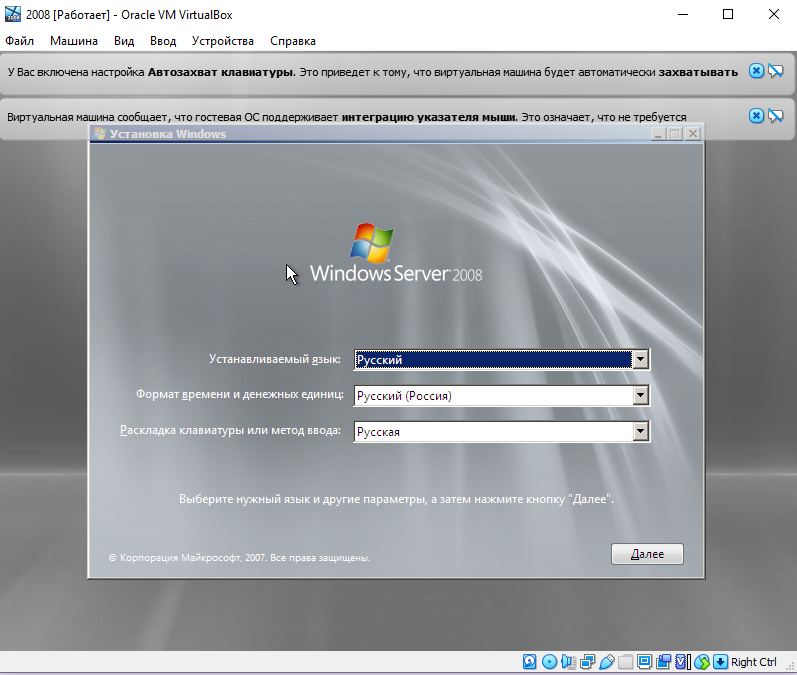Open the Устройства menu
Screen dimensions: 797x675
click(x=223, y=41)
